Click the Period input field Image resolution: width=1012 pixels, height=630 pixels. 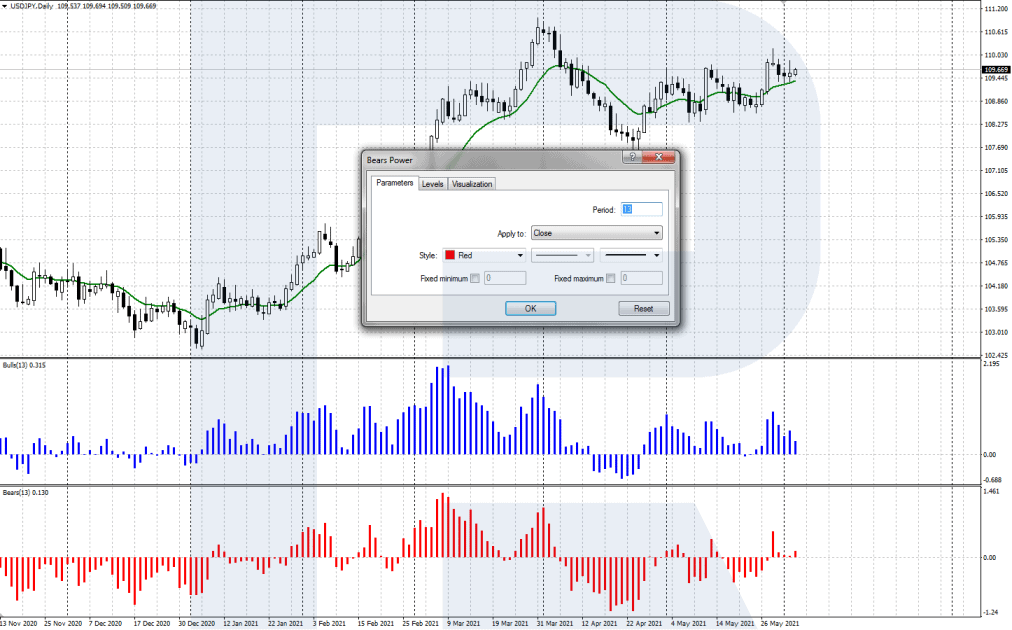pyautogui.click(x=641, y=209)
